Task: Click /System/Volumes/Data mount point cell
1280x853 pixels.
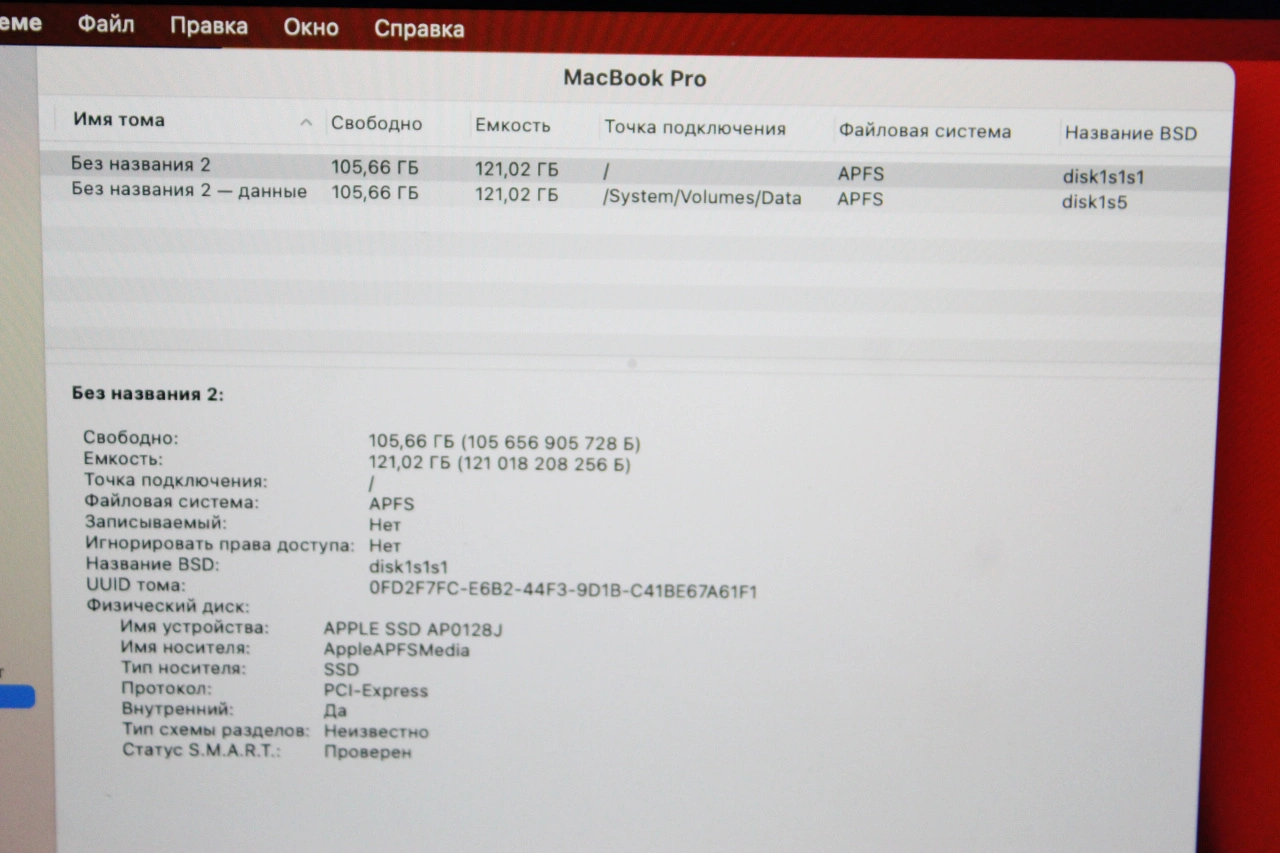Action: click(x=702, y=198)
